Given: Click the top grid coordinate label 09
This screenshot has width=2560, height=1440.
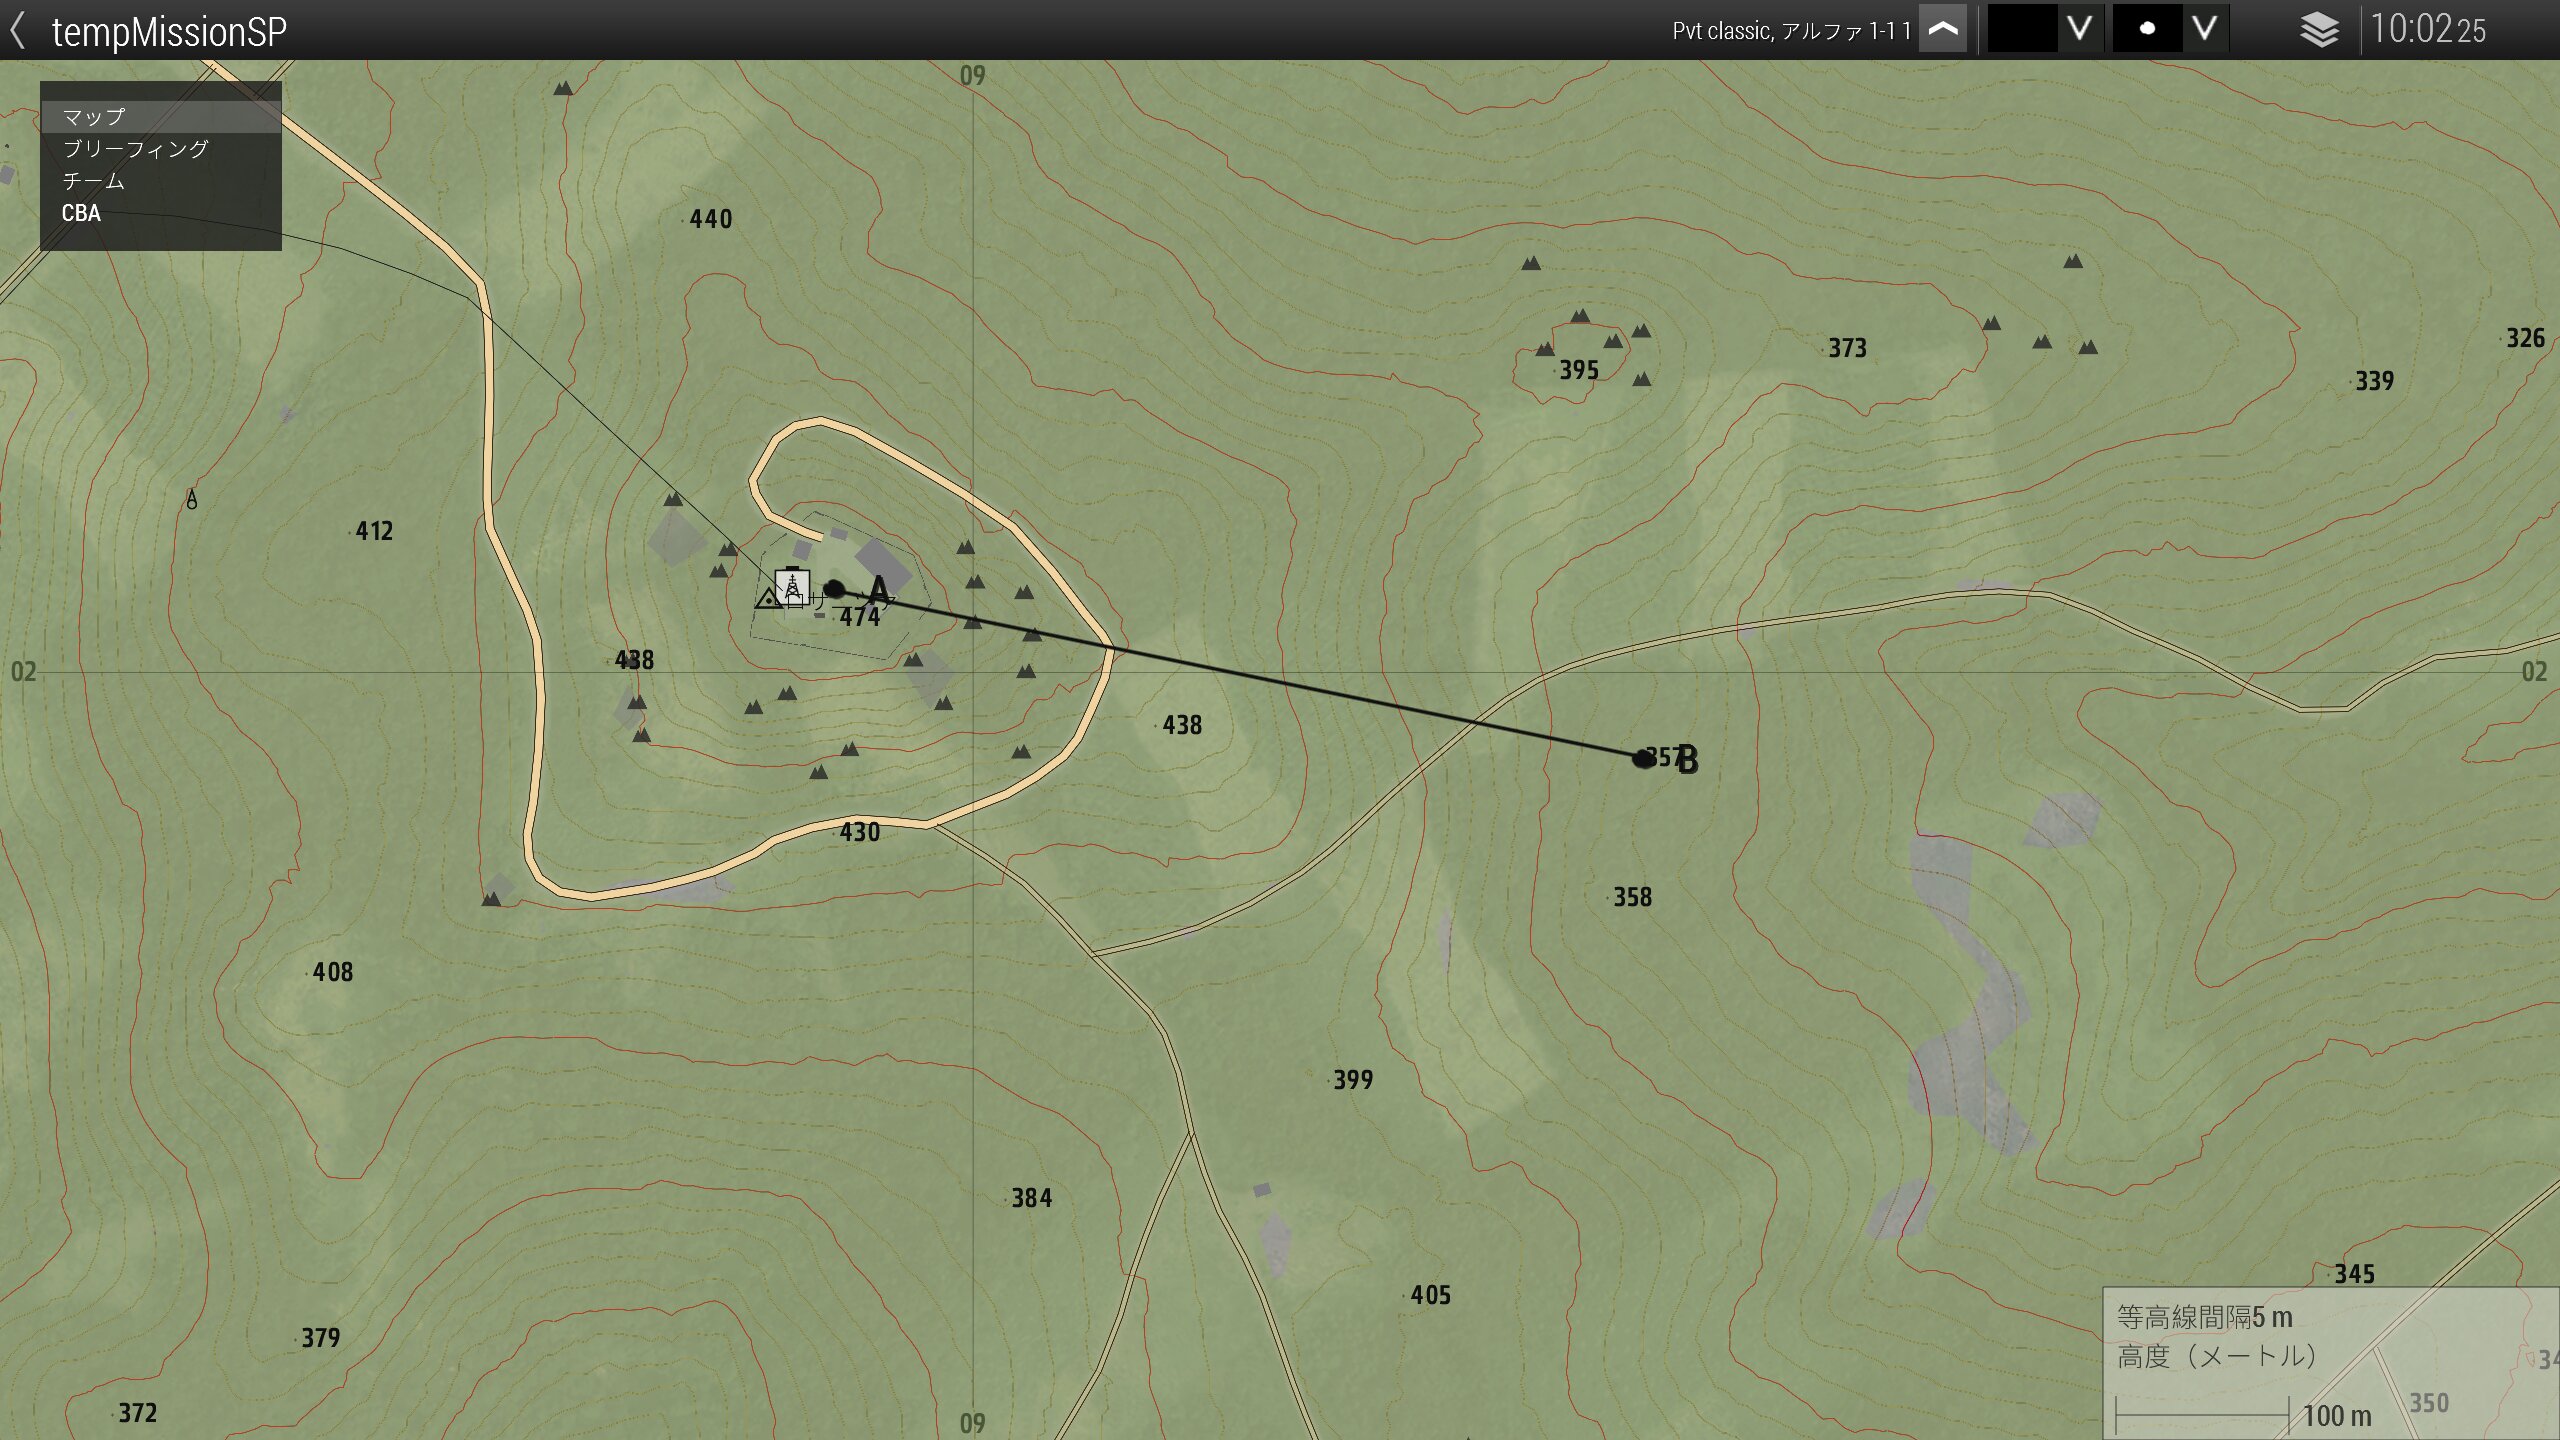Looking at the screenshot, I should tap(973, 76).
